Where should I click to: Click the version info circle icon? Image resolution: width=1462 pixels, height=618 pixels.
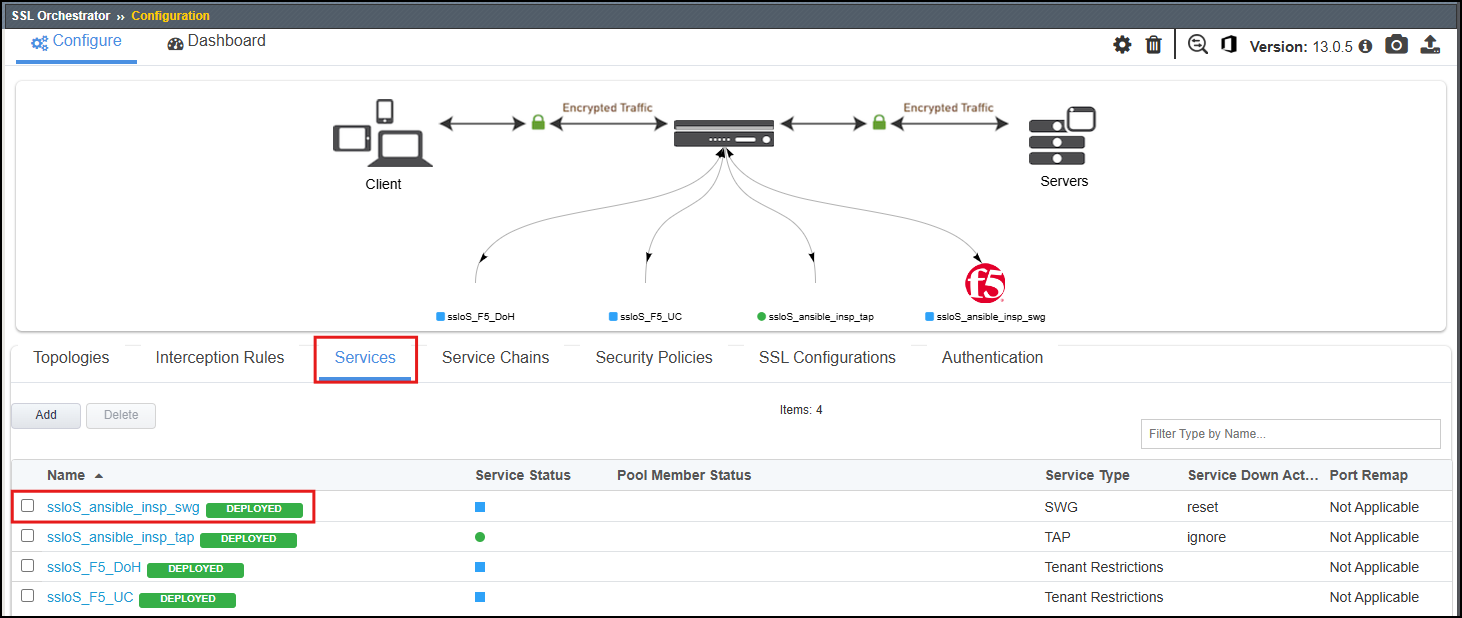coord(1365,47)
